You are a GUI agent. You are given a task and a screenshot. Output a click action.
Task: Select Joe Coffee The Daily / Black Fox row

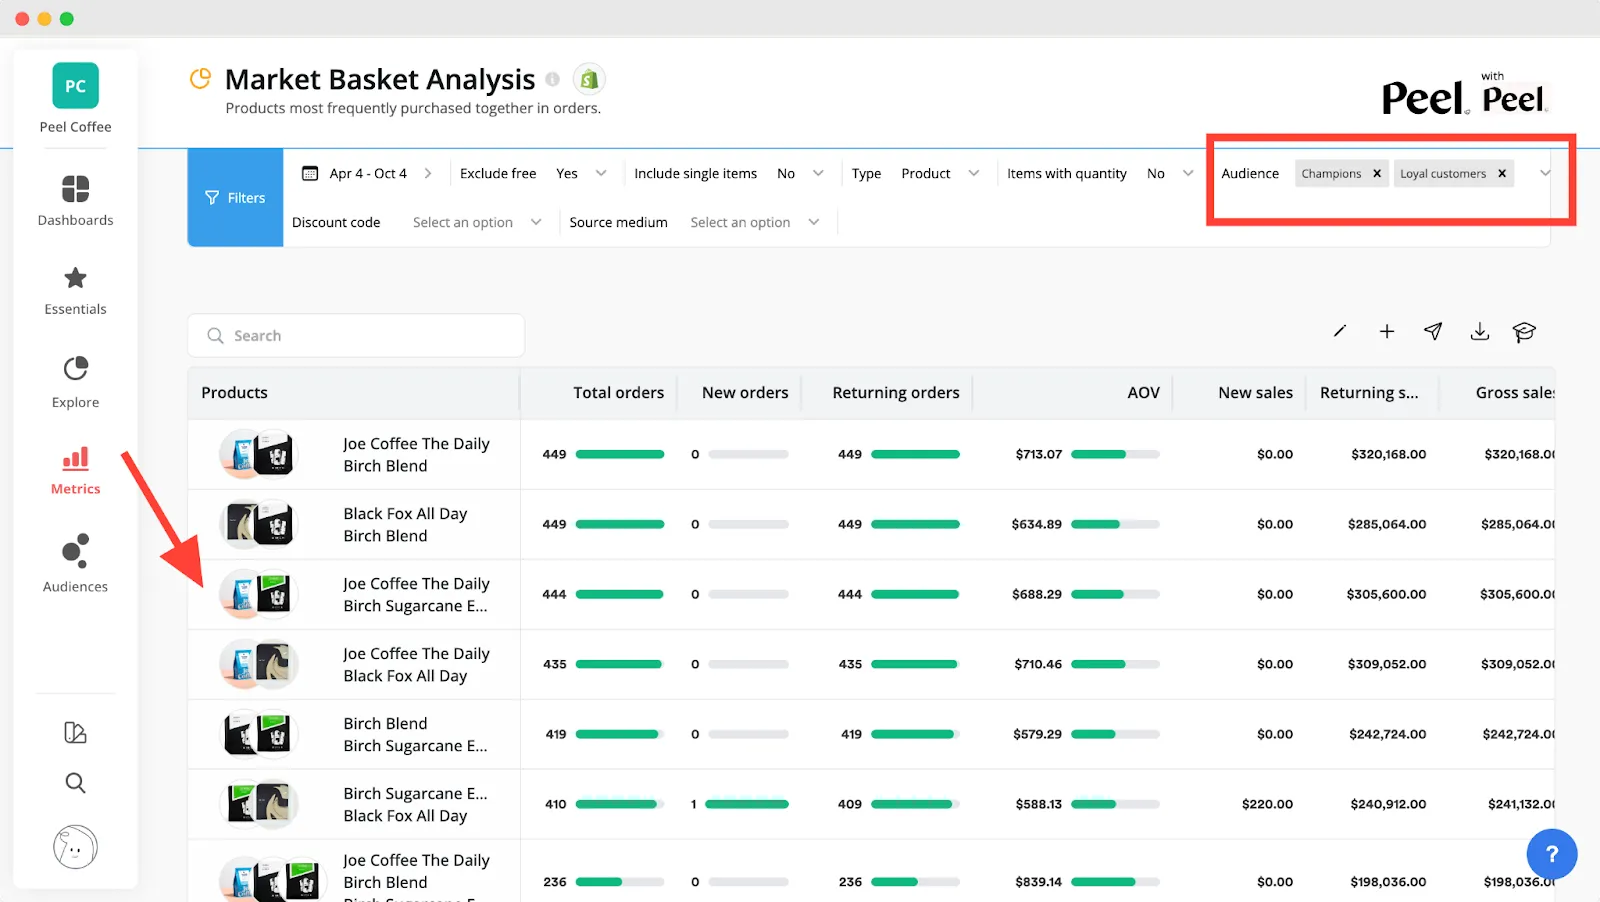[871, 664]
